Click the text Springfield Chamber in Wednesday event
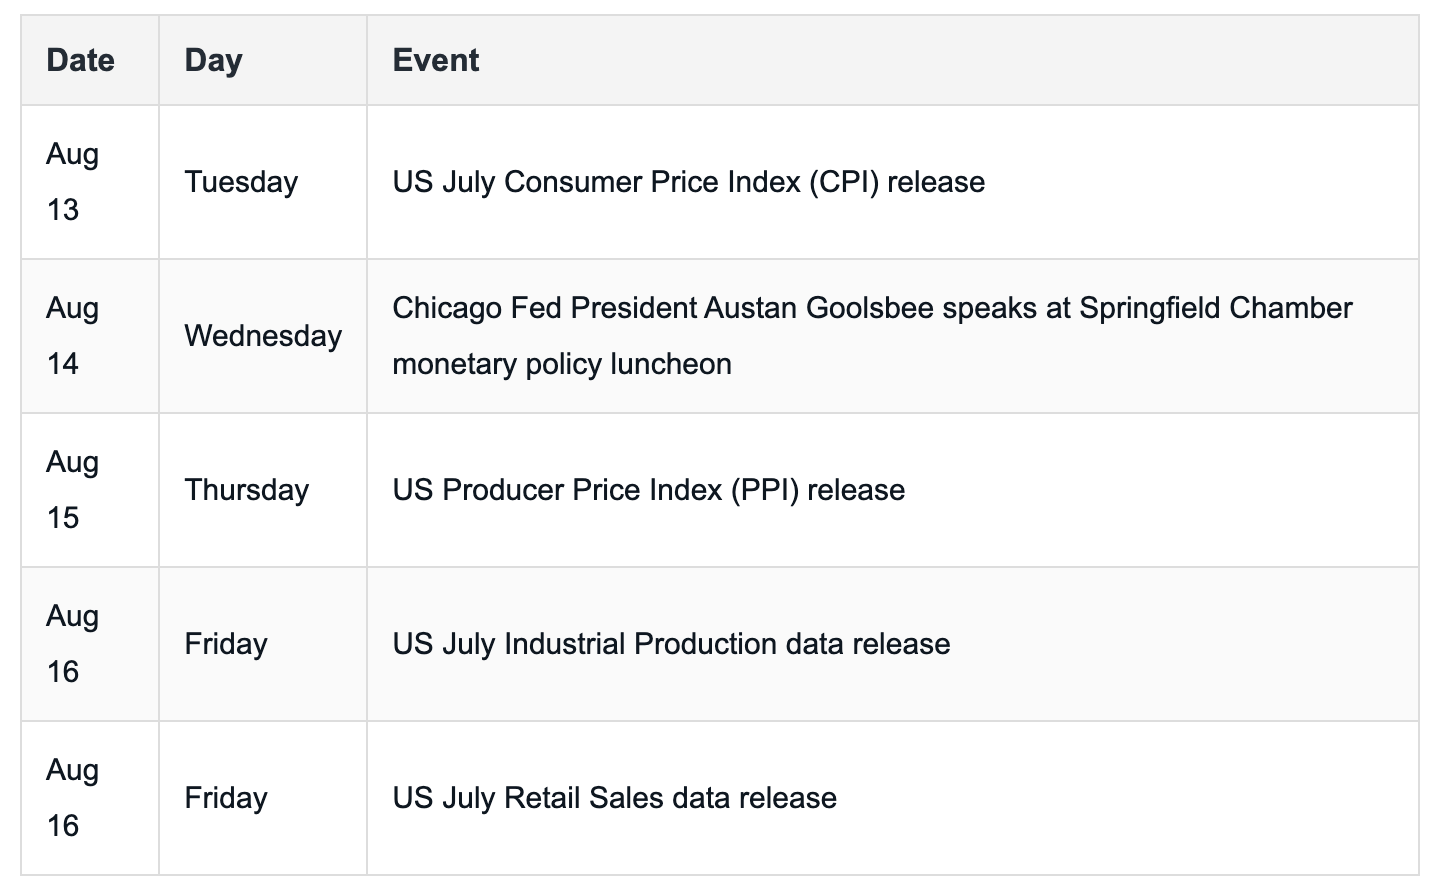 pyautogui.click(x=1216, y=308)
